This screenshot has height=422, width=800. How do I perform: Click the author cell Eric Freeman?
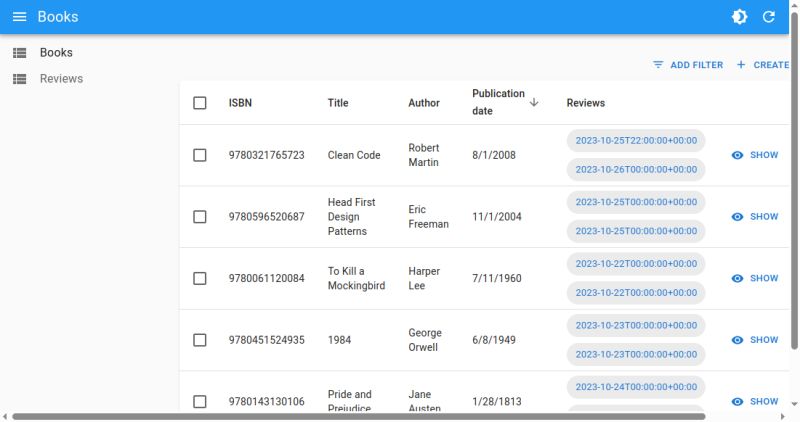point(429,217)
